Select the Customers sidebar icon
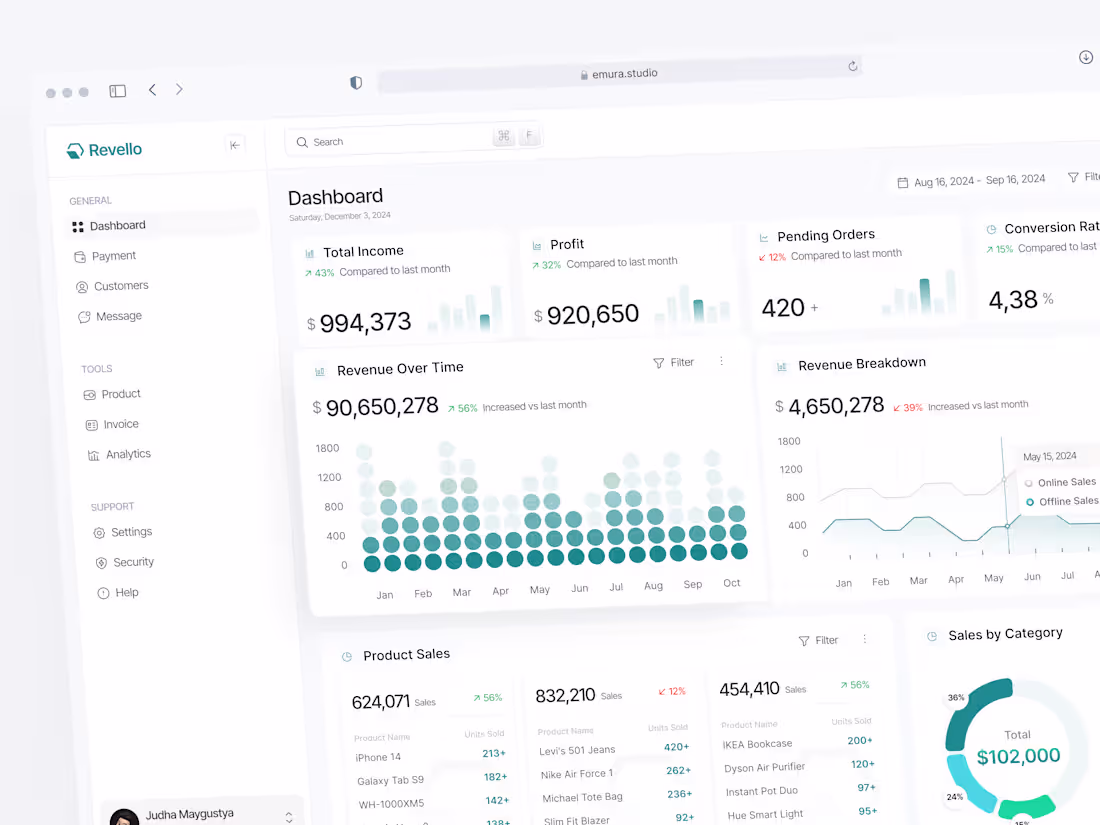 [83, 286]
